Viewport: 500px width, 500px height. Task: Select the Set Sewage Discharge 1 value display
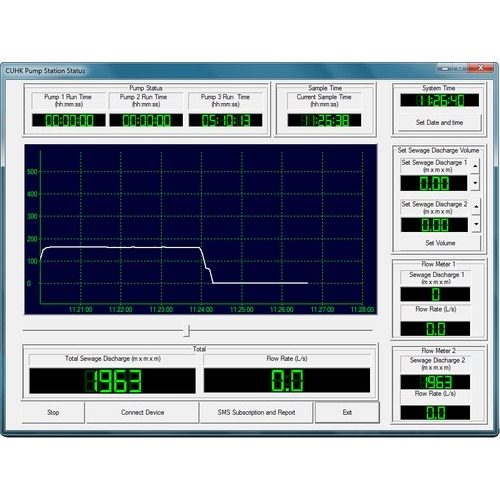(434, 183)
